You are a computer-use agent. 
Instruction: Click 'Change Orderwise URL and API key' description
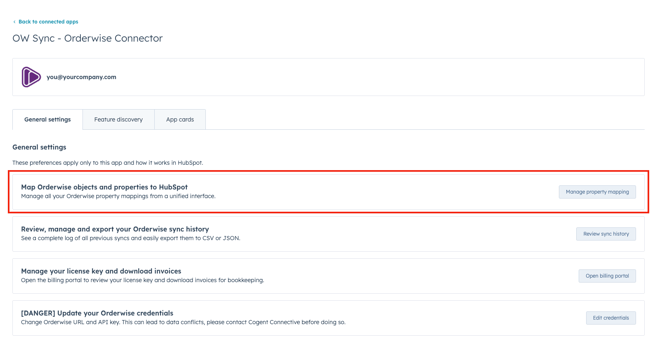pos(183,322)
